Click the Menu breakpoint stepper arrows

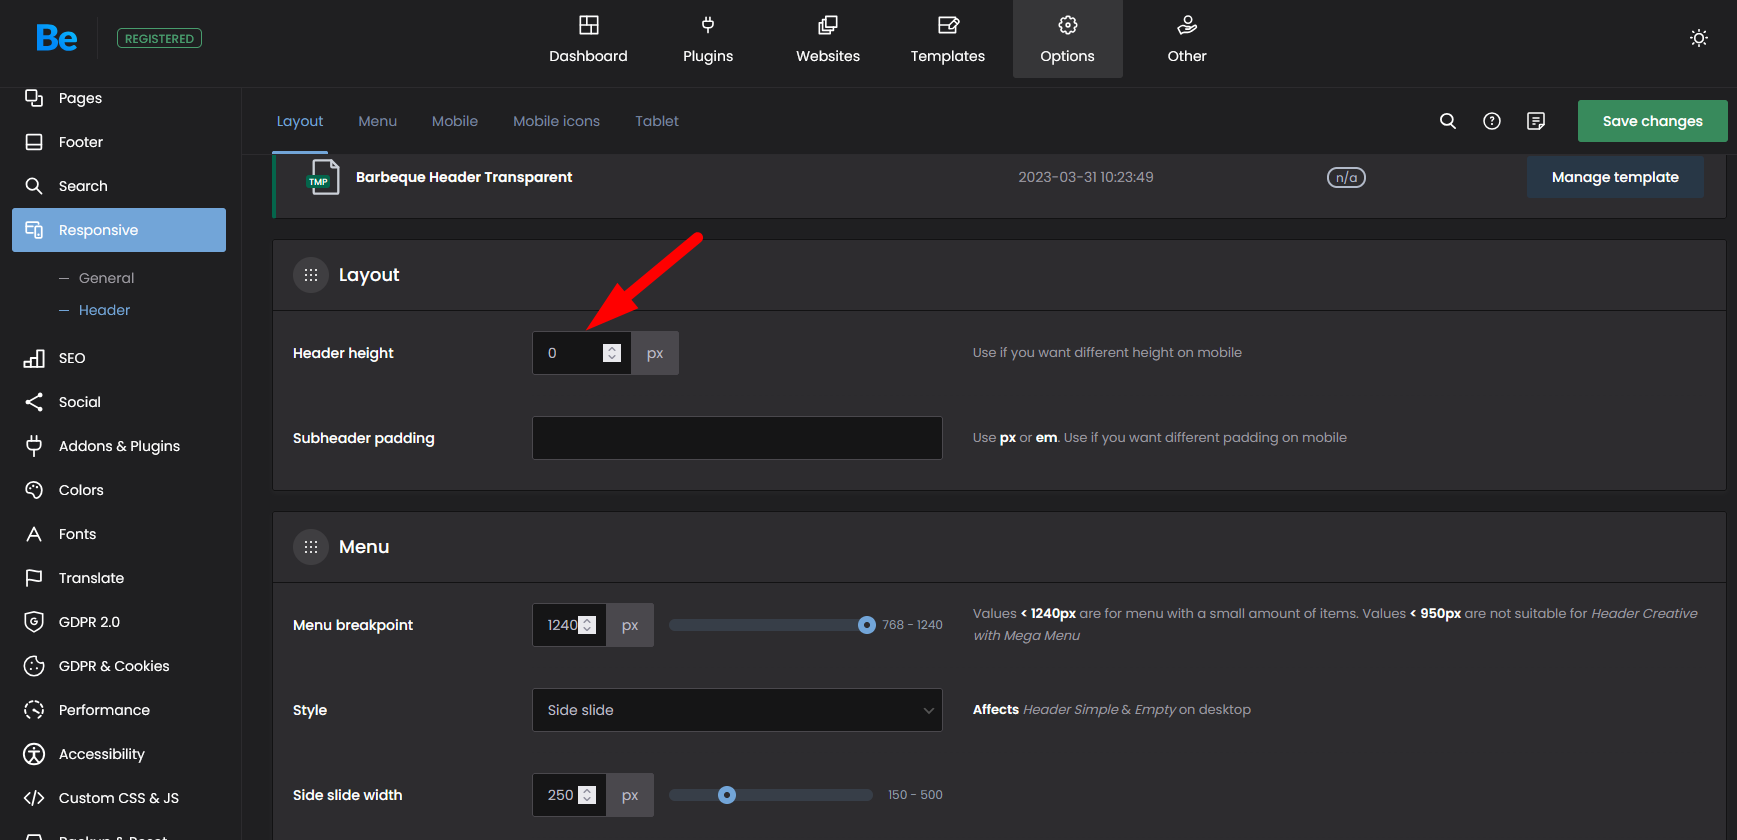[x=588, y=625]
